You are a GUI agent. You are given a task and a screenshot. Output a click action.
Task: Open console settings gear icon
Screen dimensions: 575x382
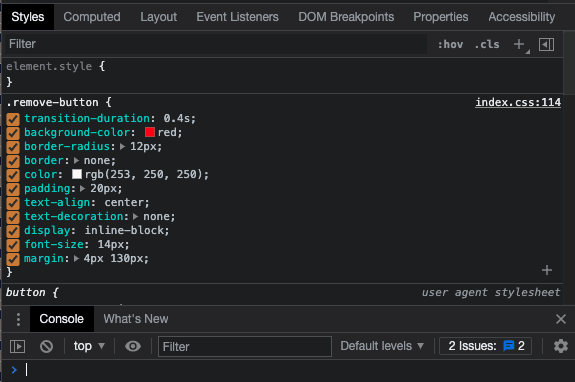click(x=561, y=346)
